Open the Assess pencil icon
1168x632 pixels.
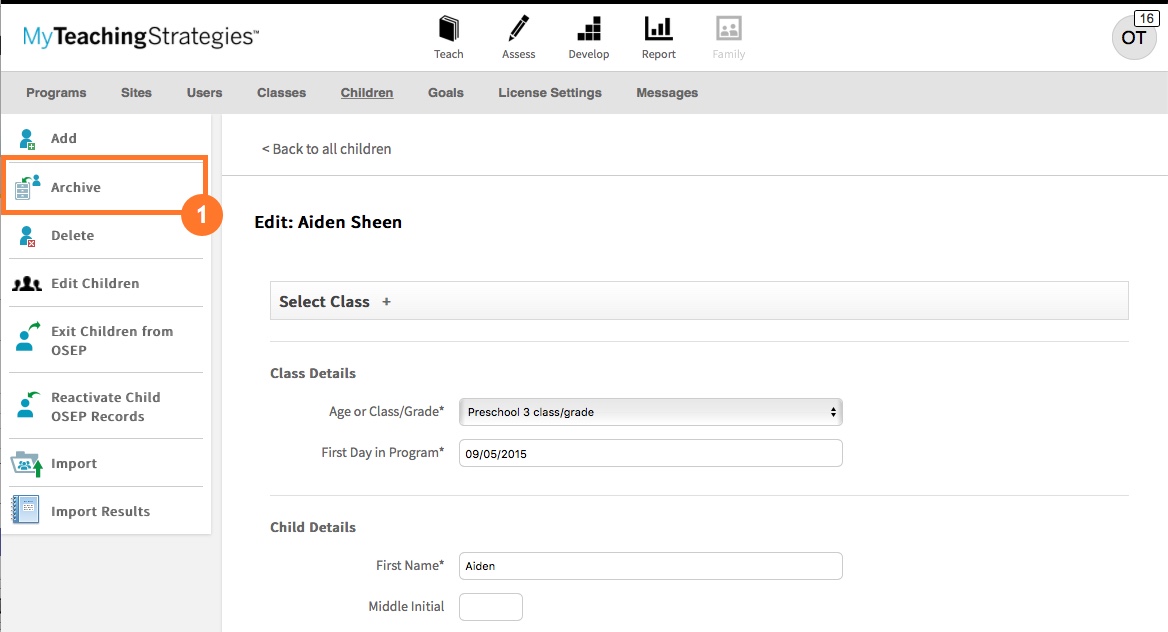pos(518,28)
